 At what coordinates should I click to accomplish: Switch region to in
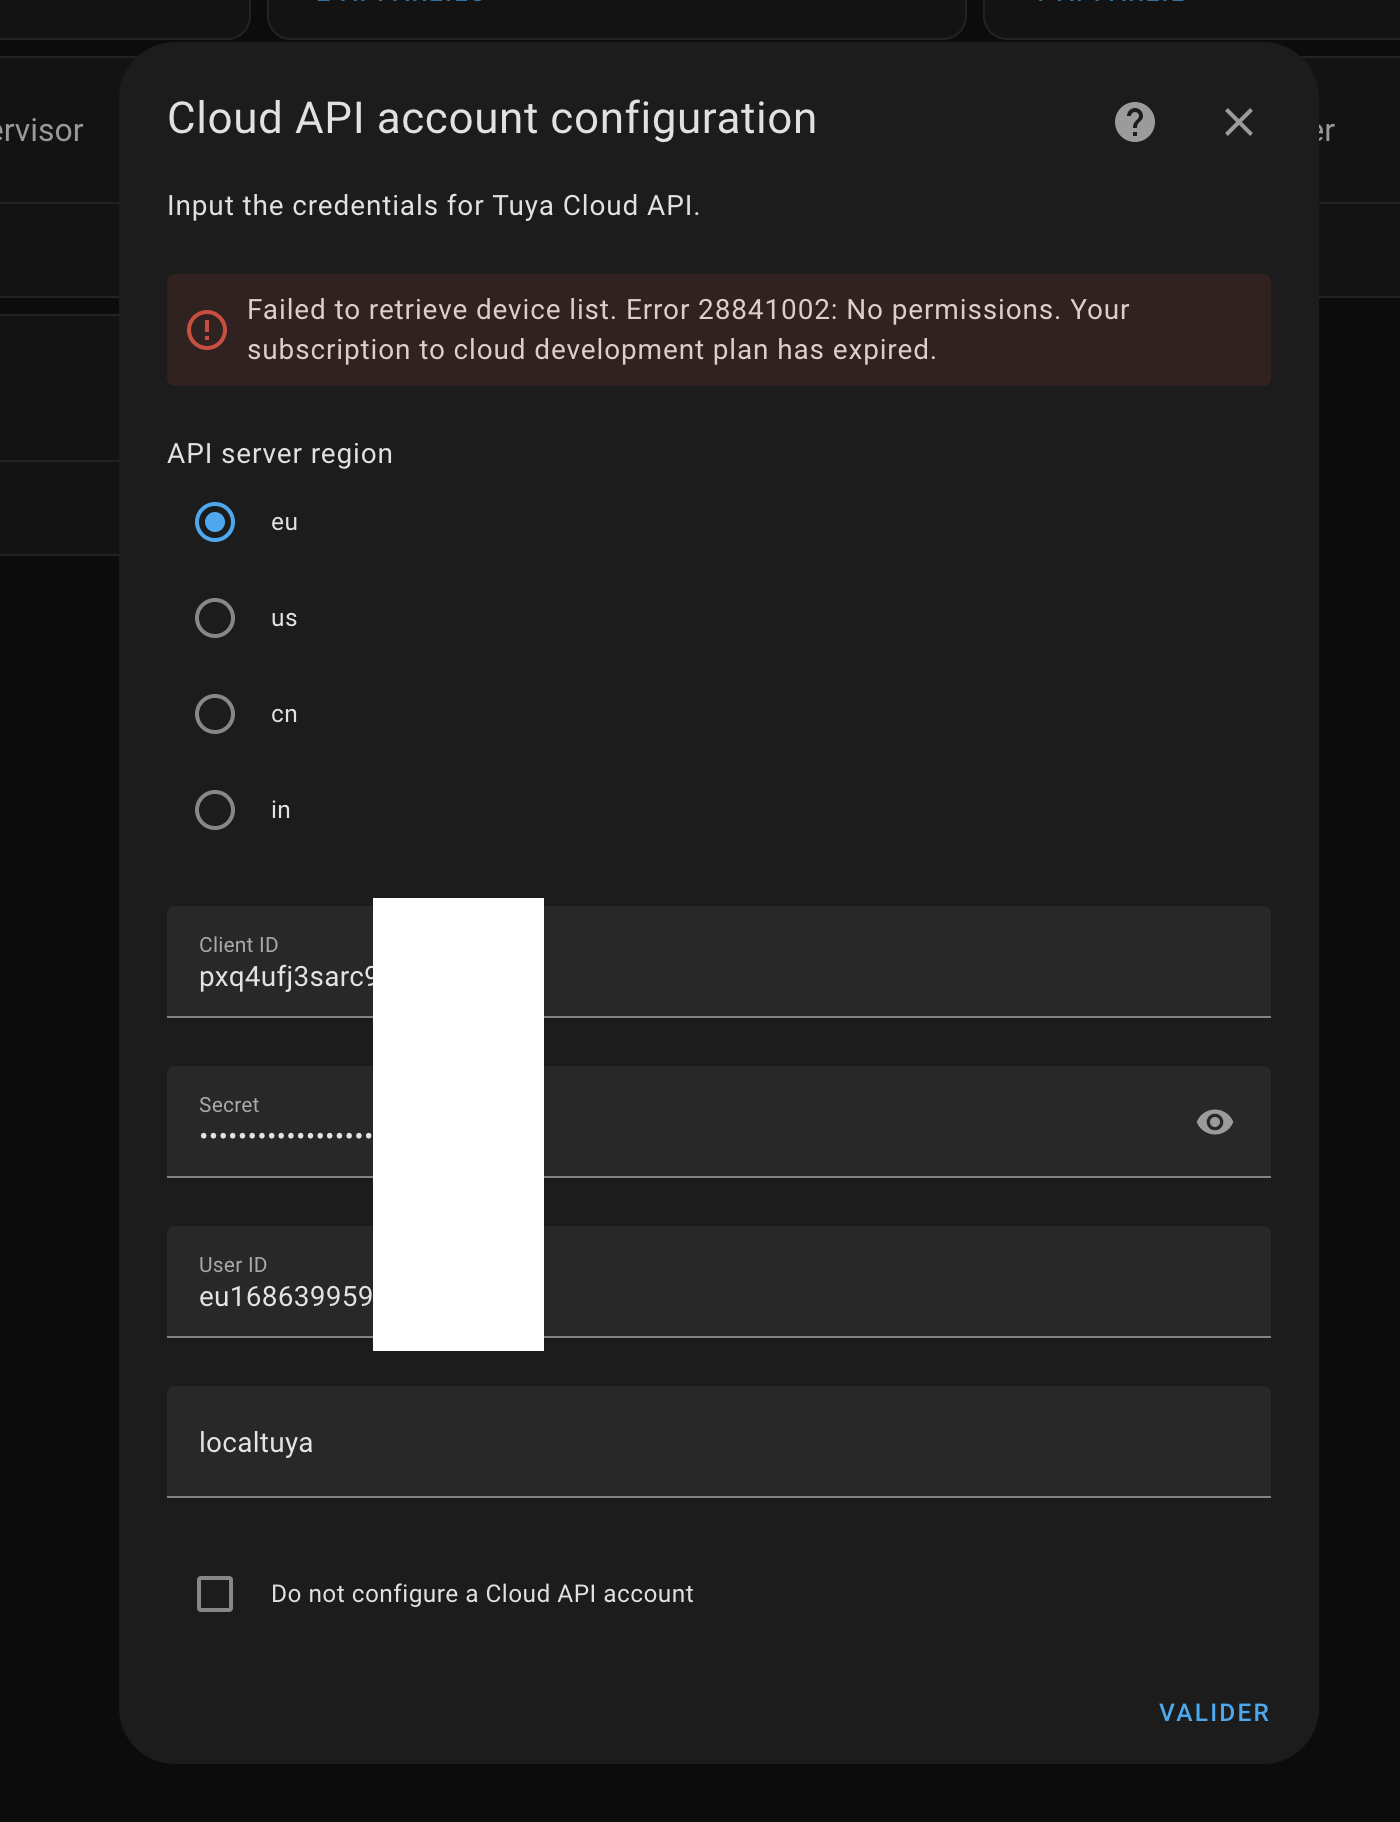[215, 810]
